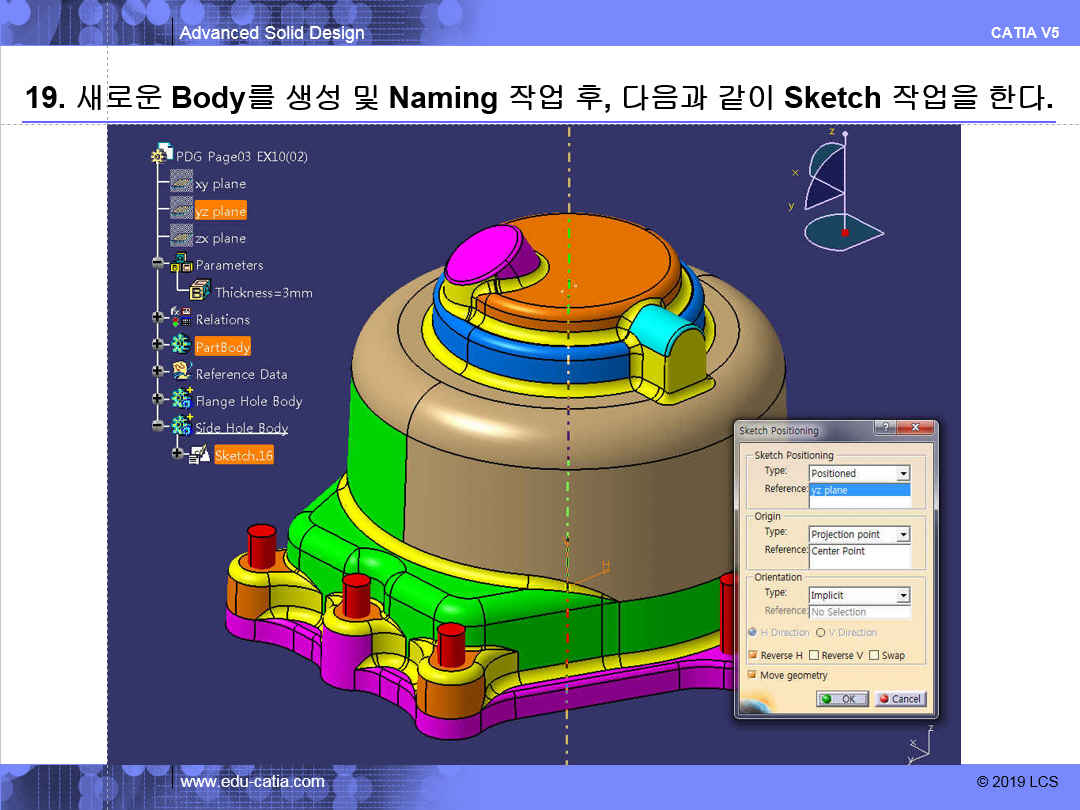The height and width of the screenshot is (810, 1080).
Task: Select the Reference Data icon
Action: pyautogui.click(x=182, y=373)
